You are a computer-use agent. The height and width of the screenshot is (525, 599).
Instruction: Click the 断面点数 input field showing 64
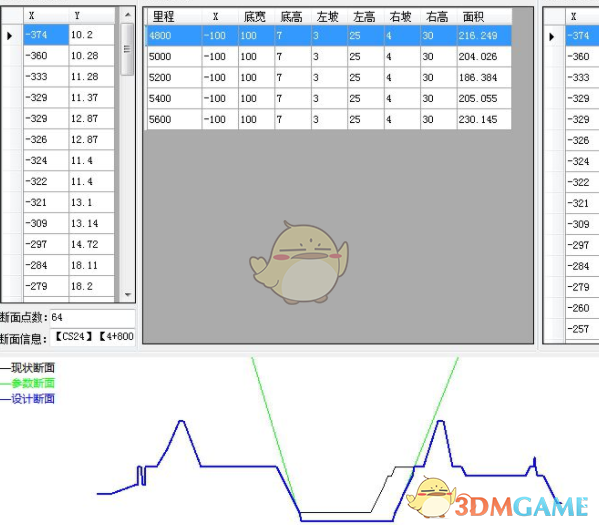coord(92,318)
